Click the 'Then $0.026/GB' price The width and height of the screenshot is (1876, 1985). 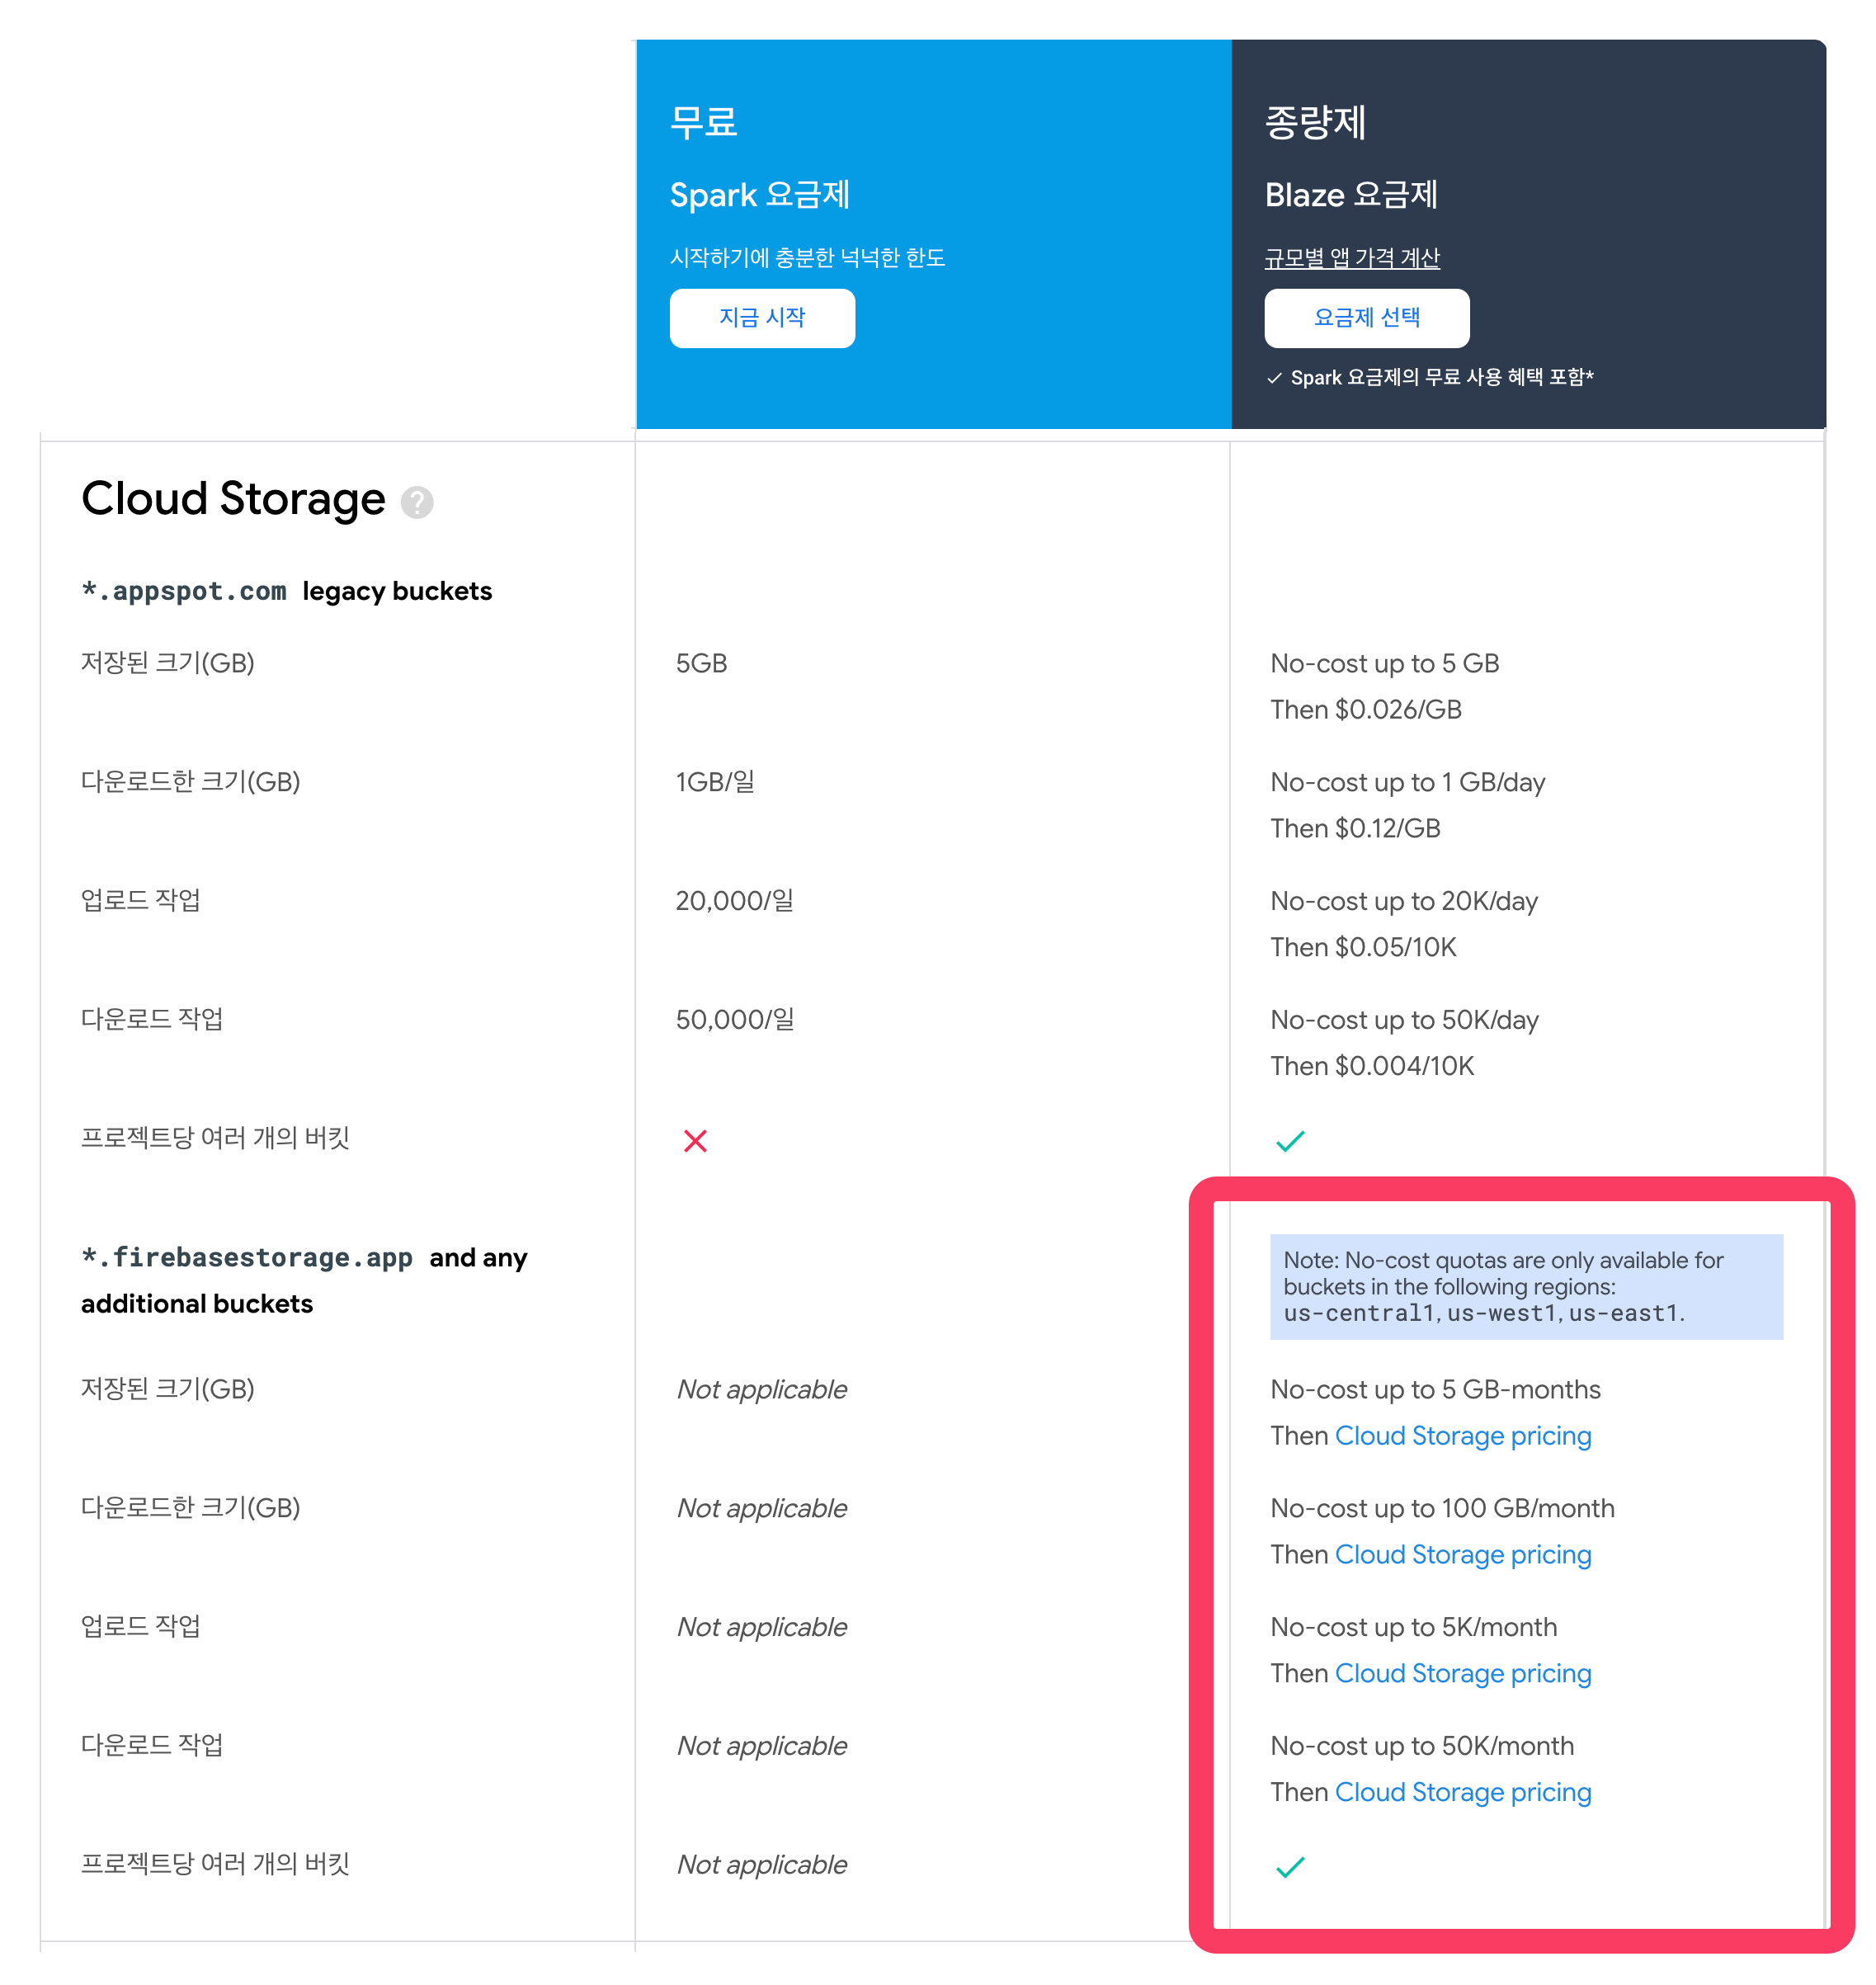1366,710
